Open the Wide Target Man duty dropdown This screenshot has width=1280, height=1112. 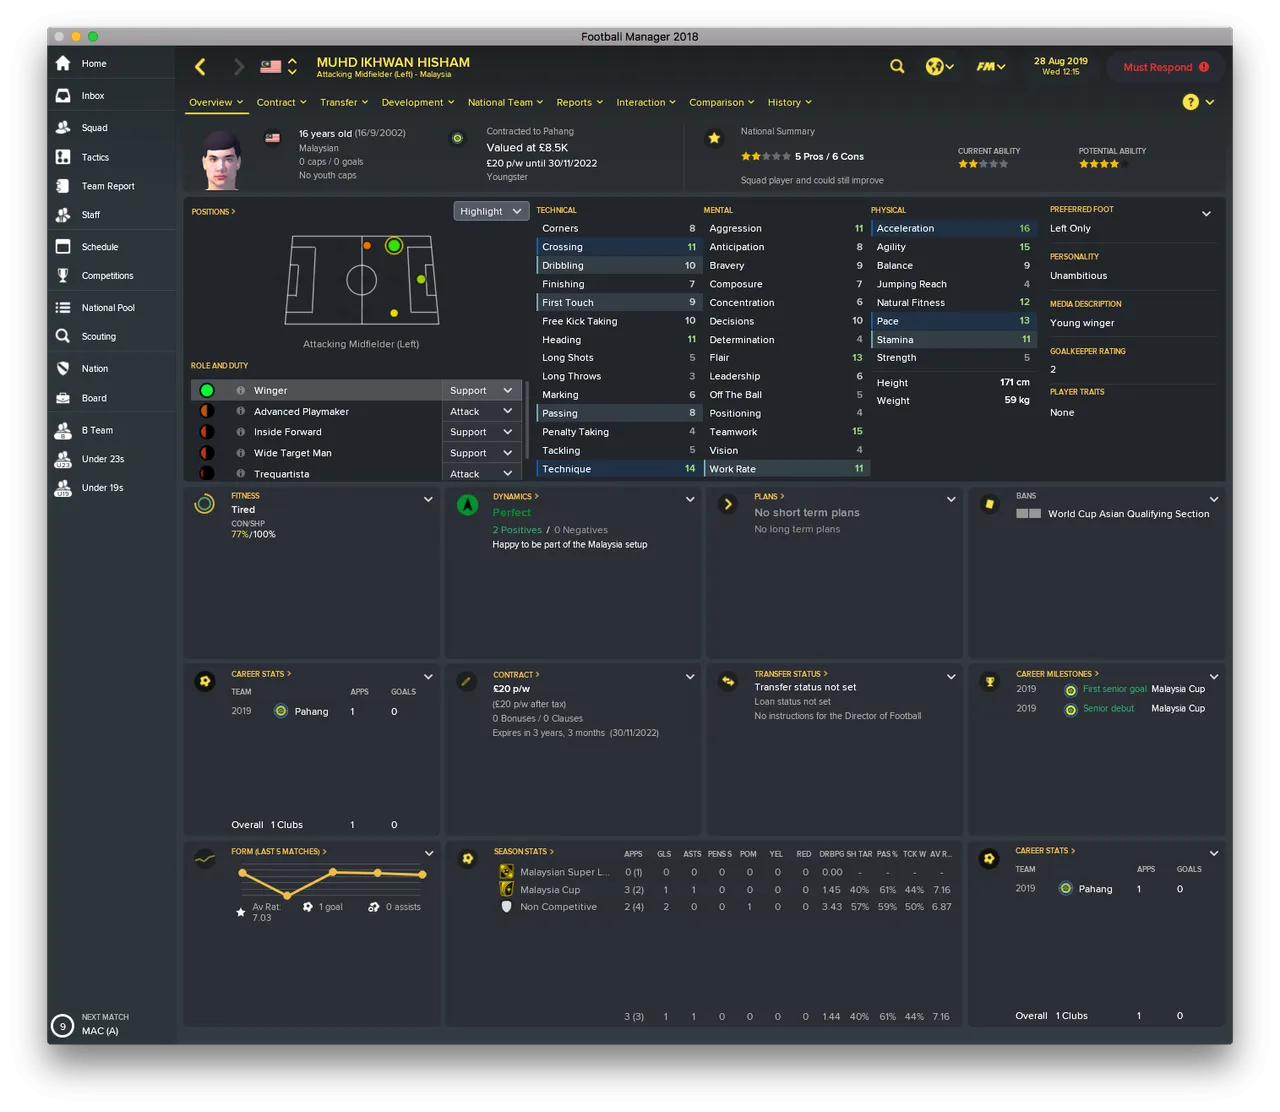(481, 453)
